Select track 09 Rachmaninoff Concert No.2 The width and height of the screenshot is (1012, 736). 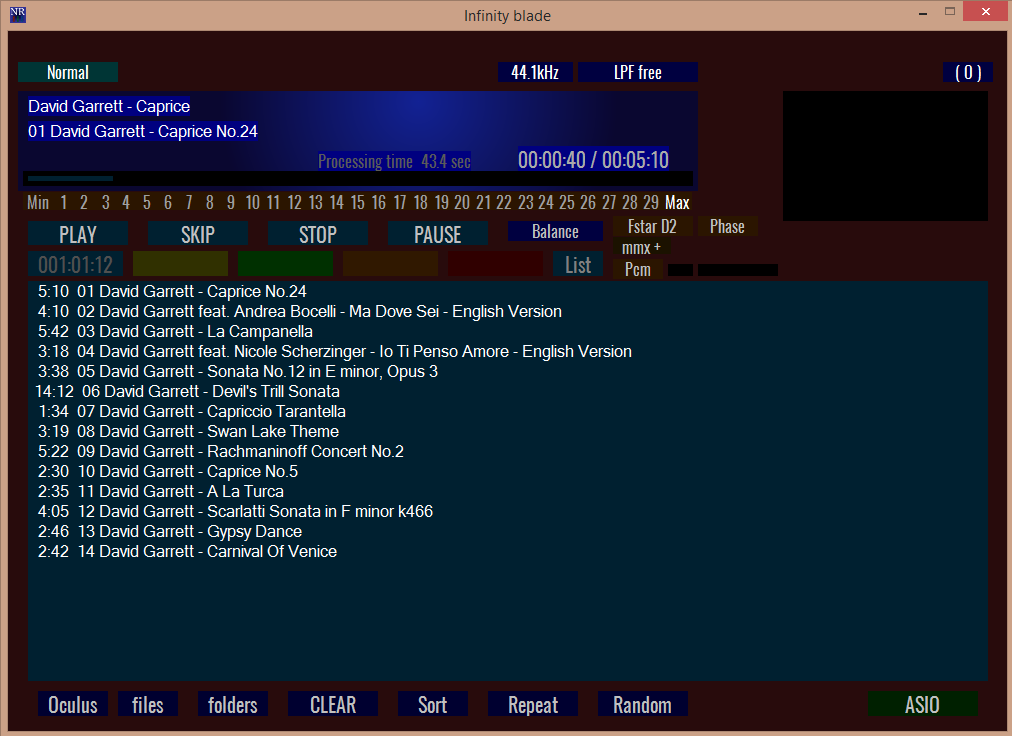point(508,451)
